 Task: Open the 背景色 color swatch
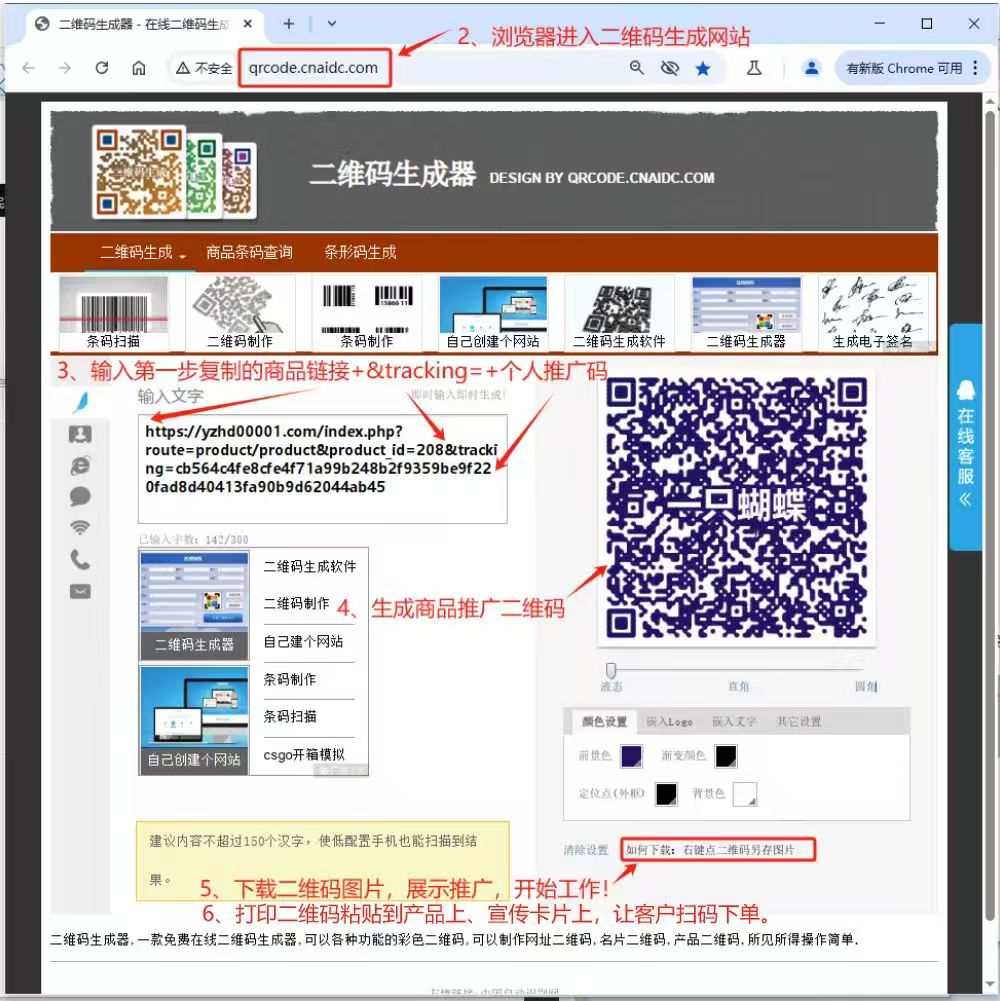coord(745,794)
